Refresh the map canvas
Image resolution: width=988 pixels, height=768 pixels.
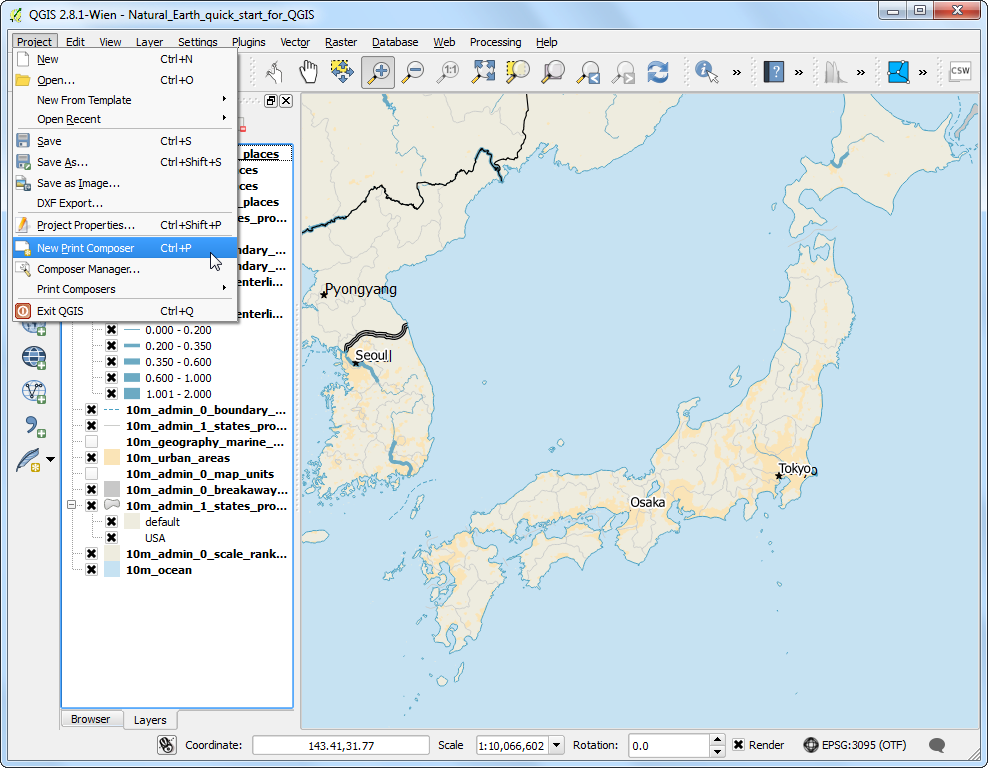coord(658,72)
